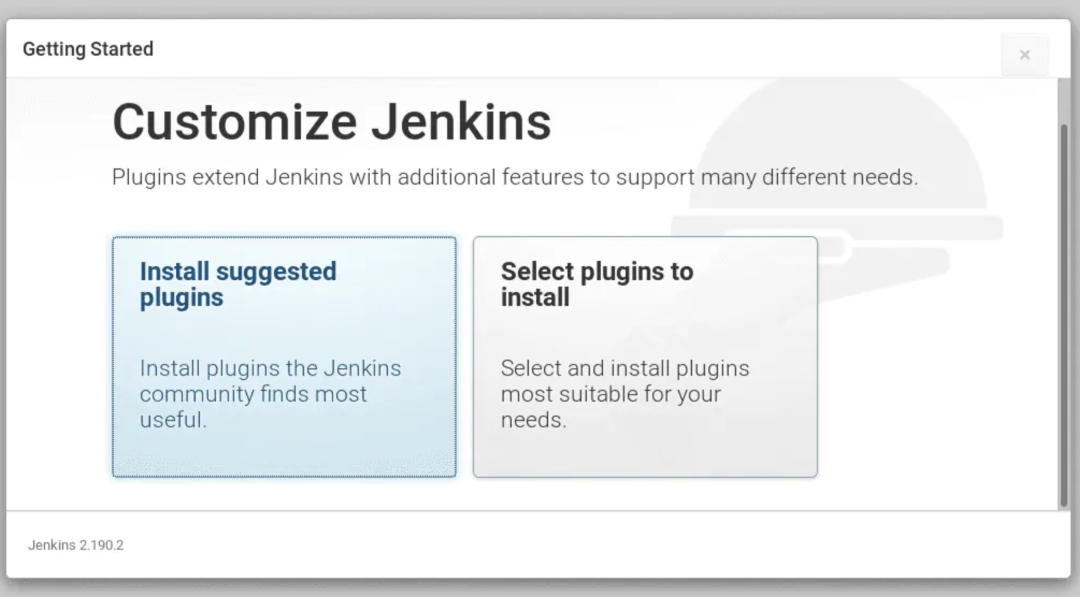This screenshot has width=1080, height=597.
Task: Click the header bar area next to Getting Started
Action: coord(572,49)
